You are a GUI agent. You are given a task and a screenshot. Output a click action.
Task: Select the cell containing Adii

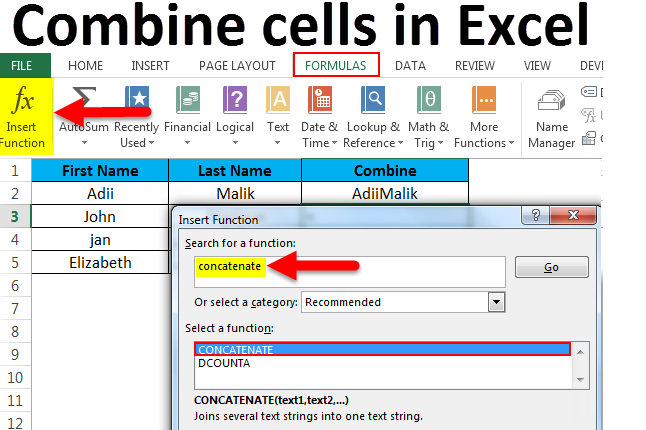[x=100, y=193]
